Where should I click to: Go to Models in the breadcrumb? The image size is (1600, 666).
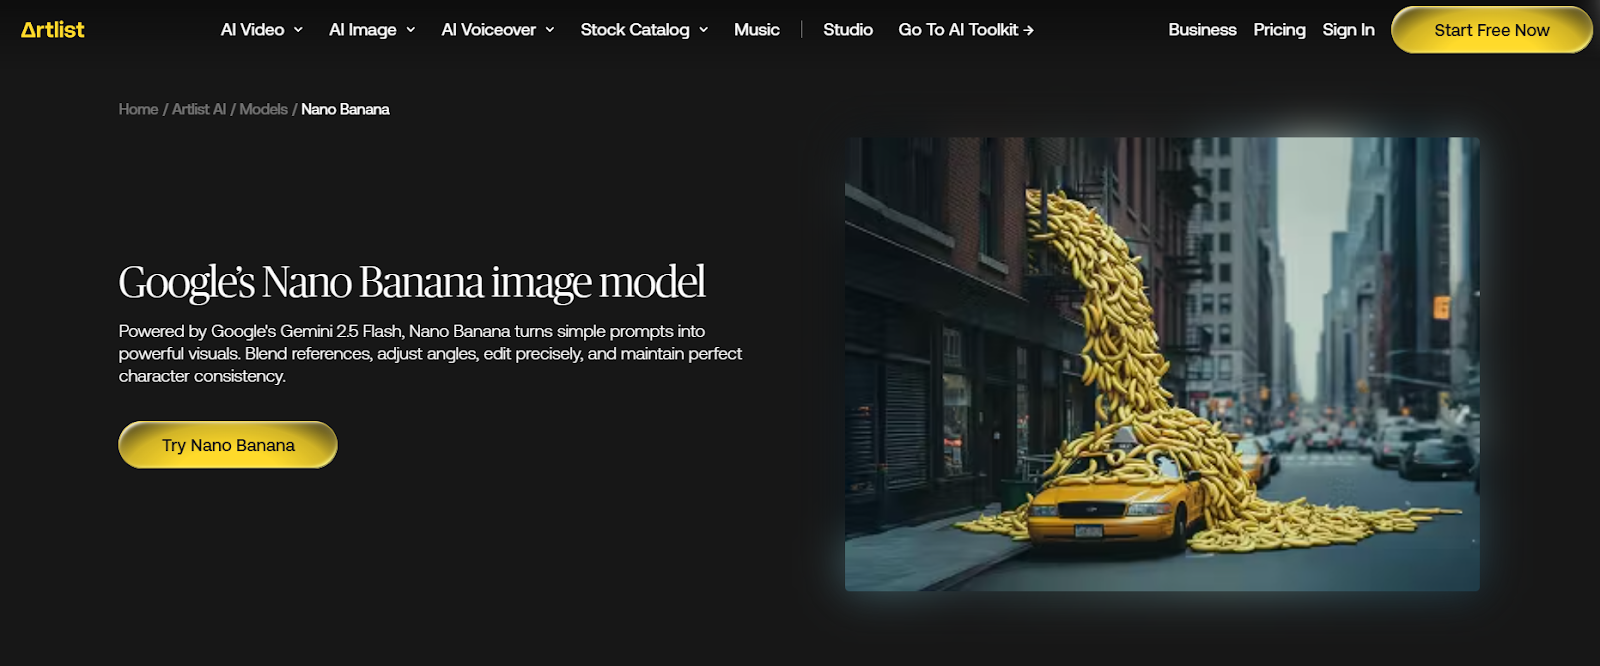[x=263, y=109]
